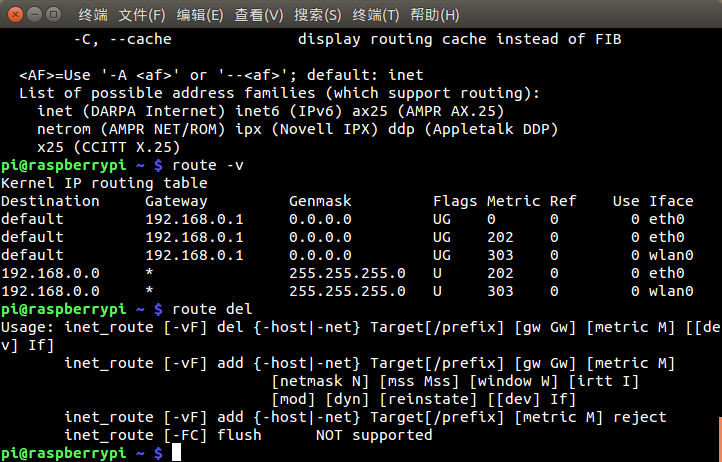Click the 'route -v' command text
The width and height of the screenshot is (722, 462).
(x=208, y=165)
